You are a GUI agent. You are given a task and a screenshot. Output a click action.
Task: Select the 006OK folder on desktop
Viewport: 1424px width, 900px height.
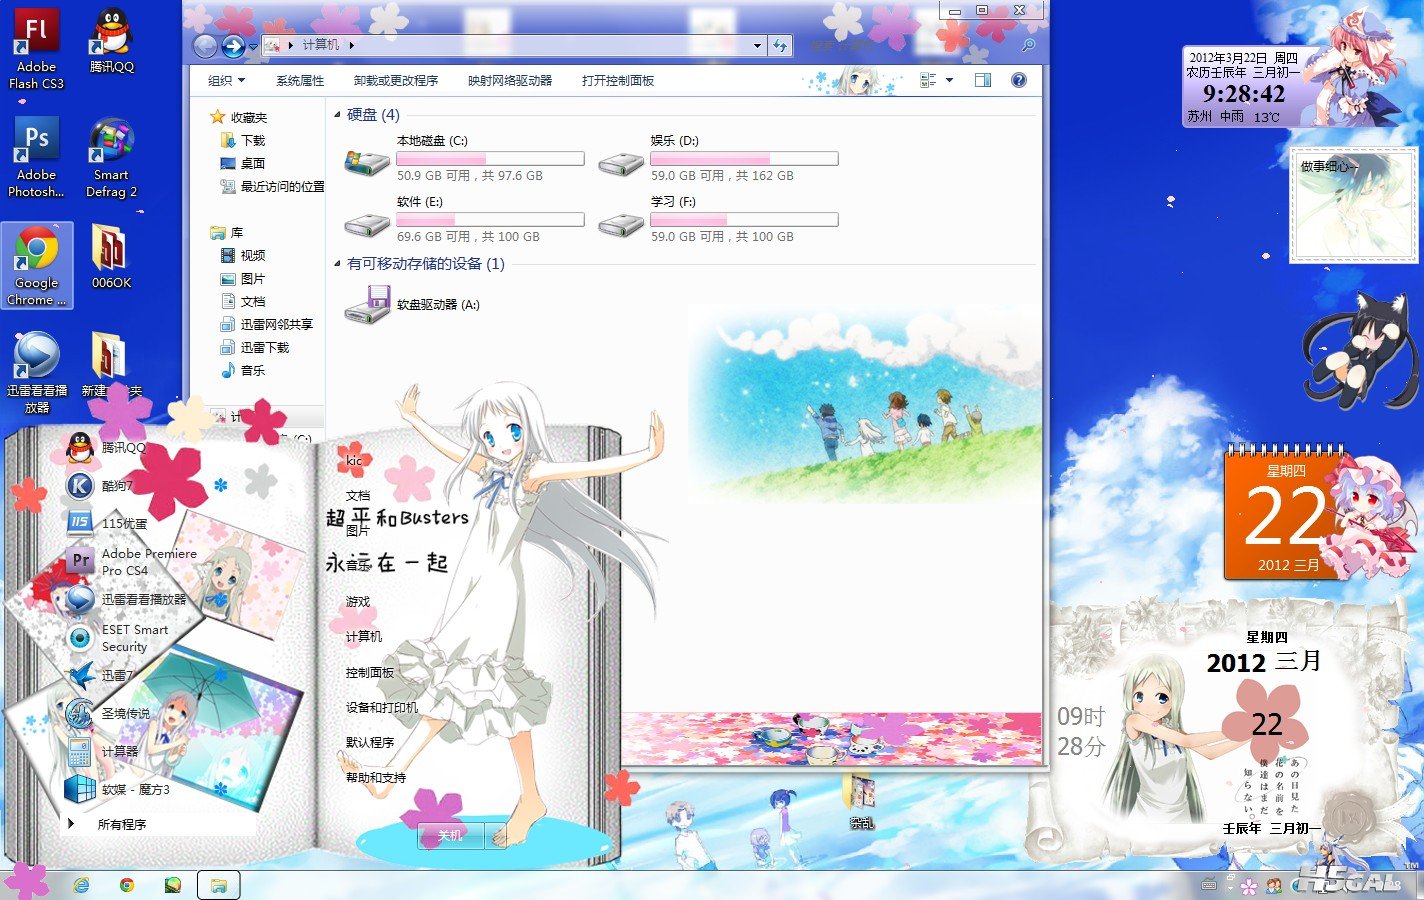(111, 257)
